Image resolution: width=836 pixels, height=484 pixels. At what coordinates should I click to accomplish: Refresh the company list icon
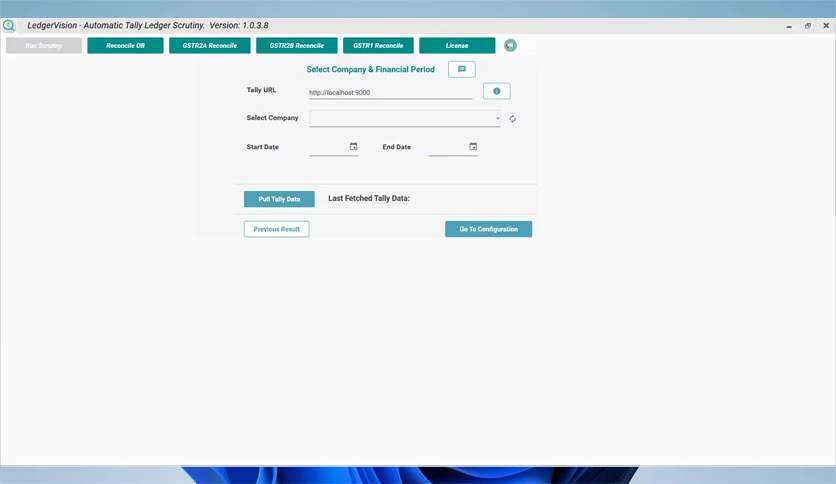pos(512,119)
